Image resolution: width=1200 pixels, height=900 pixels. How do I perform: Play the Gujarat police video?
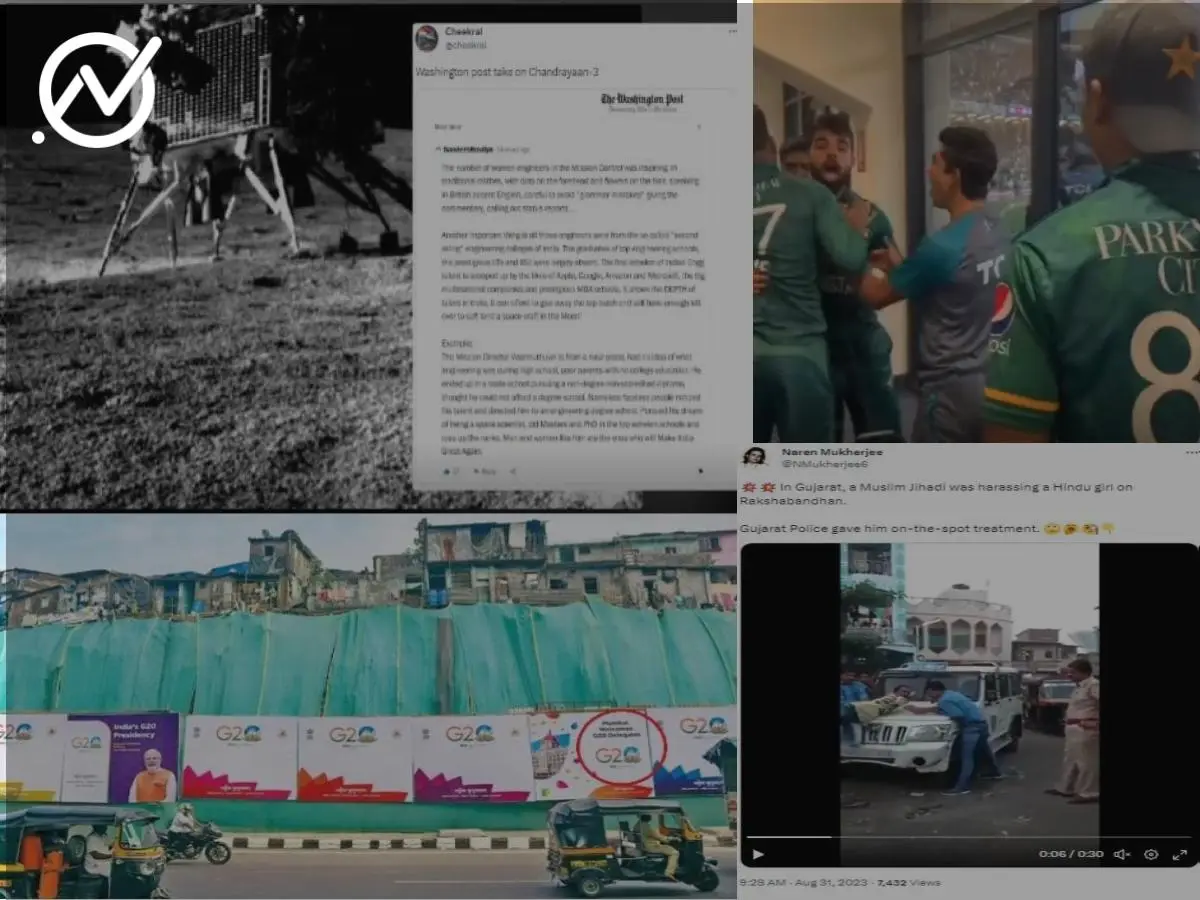(x=758, y=854)
